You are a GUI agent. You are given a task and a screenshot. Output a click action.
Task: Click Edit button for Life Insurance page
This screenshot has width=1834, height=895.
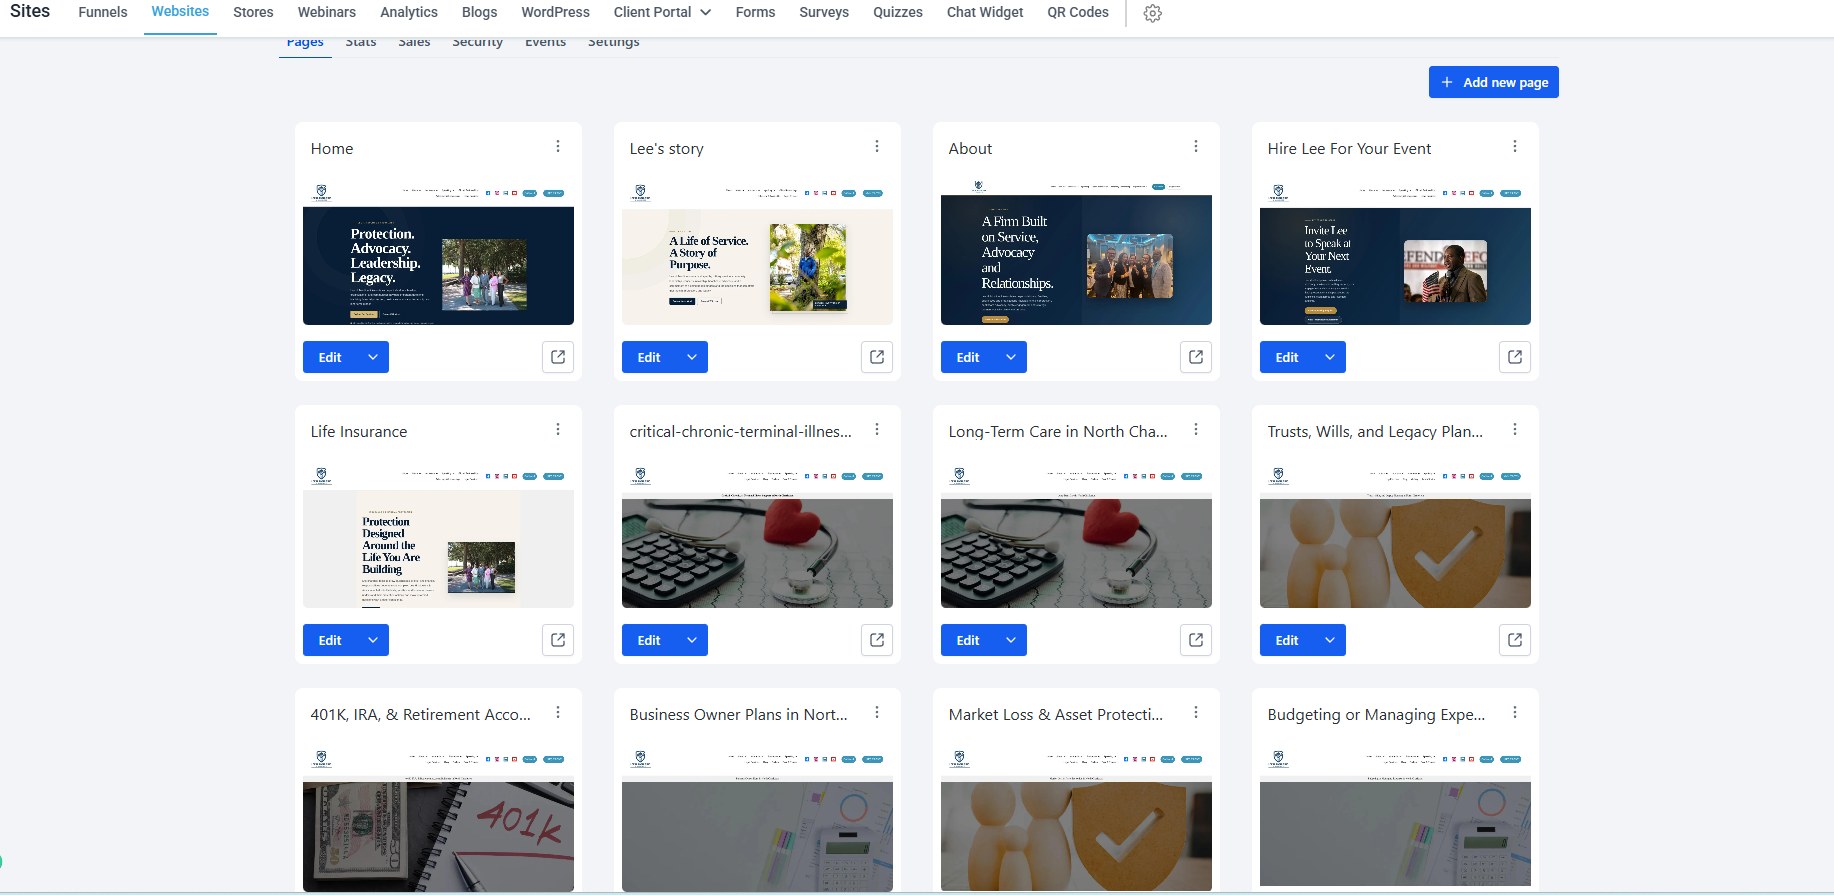(x=330, y=640)
